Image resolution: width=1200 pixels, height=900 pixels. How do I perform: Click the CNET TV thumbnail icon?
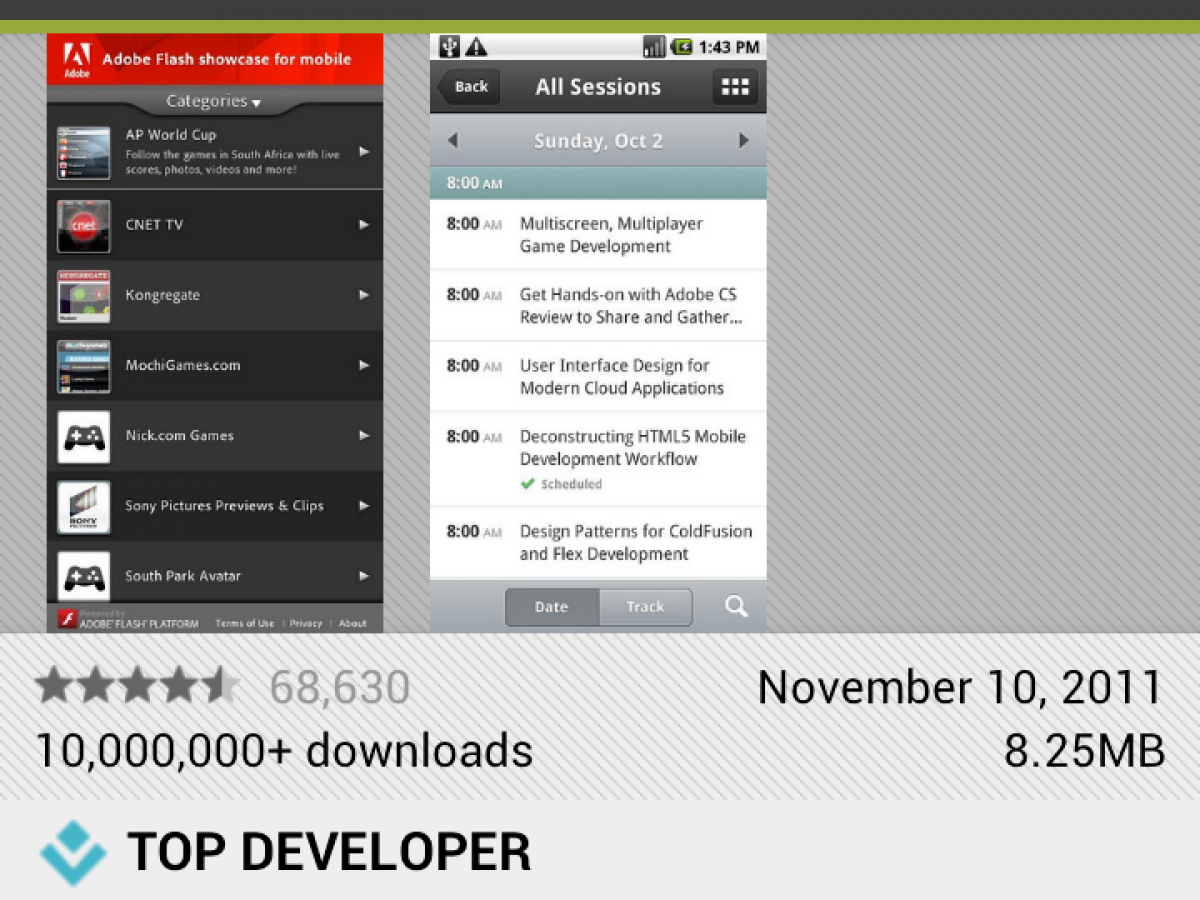84,226
